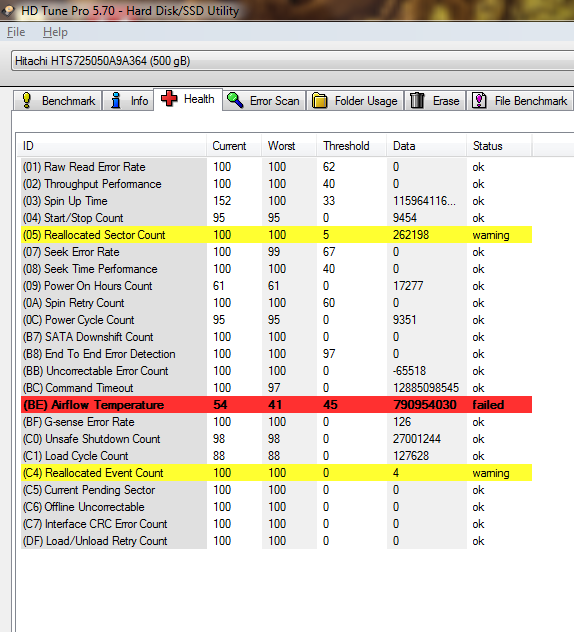Select the (C1) Load Cycle Count row
The image size is (574, 632).
pos(277,456)
